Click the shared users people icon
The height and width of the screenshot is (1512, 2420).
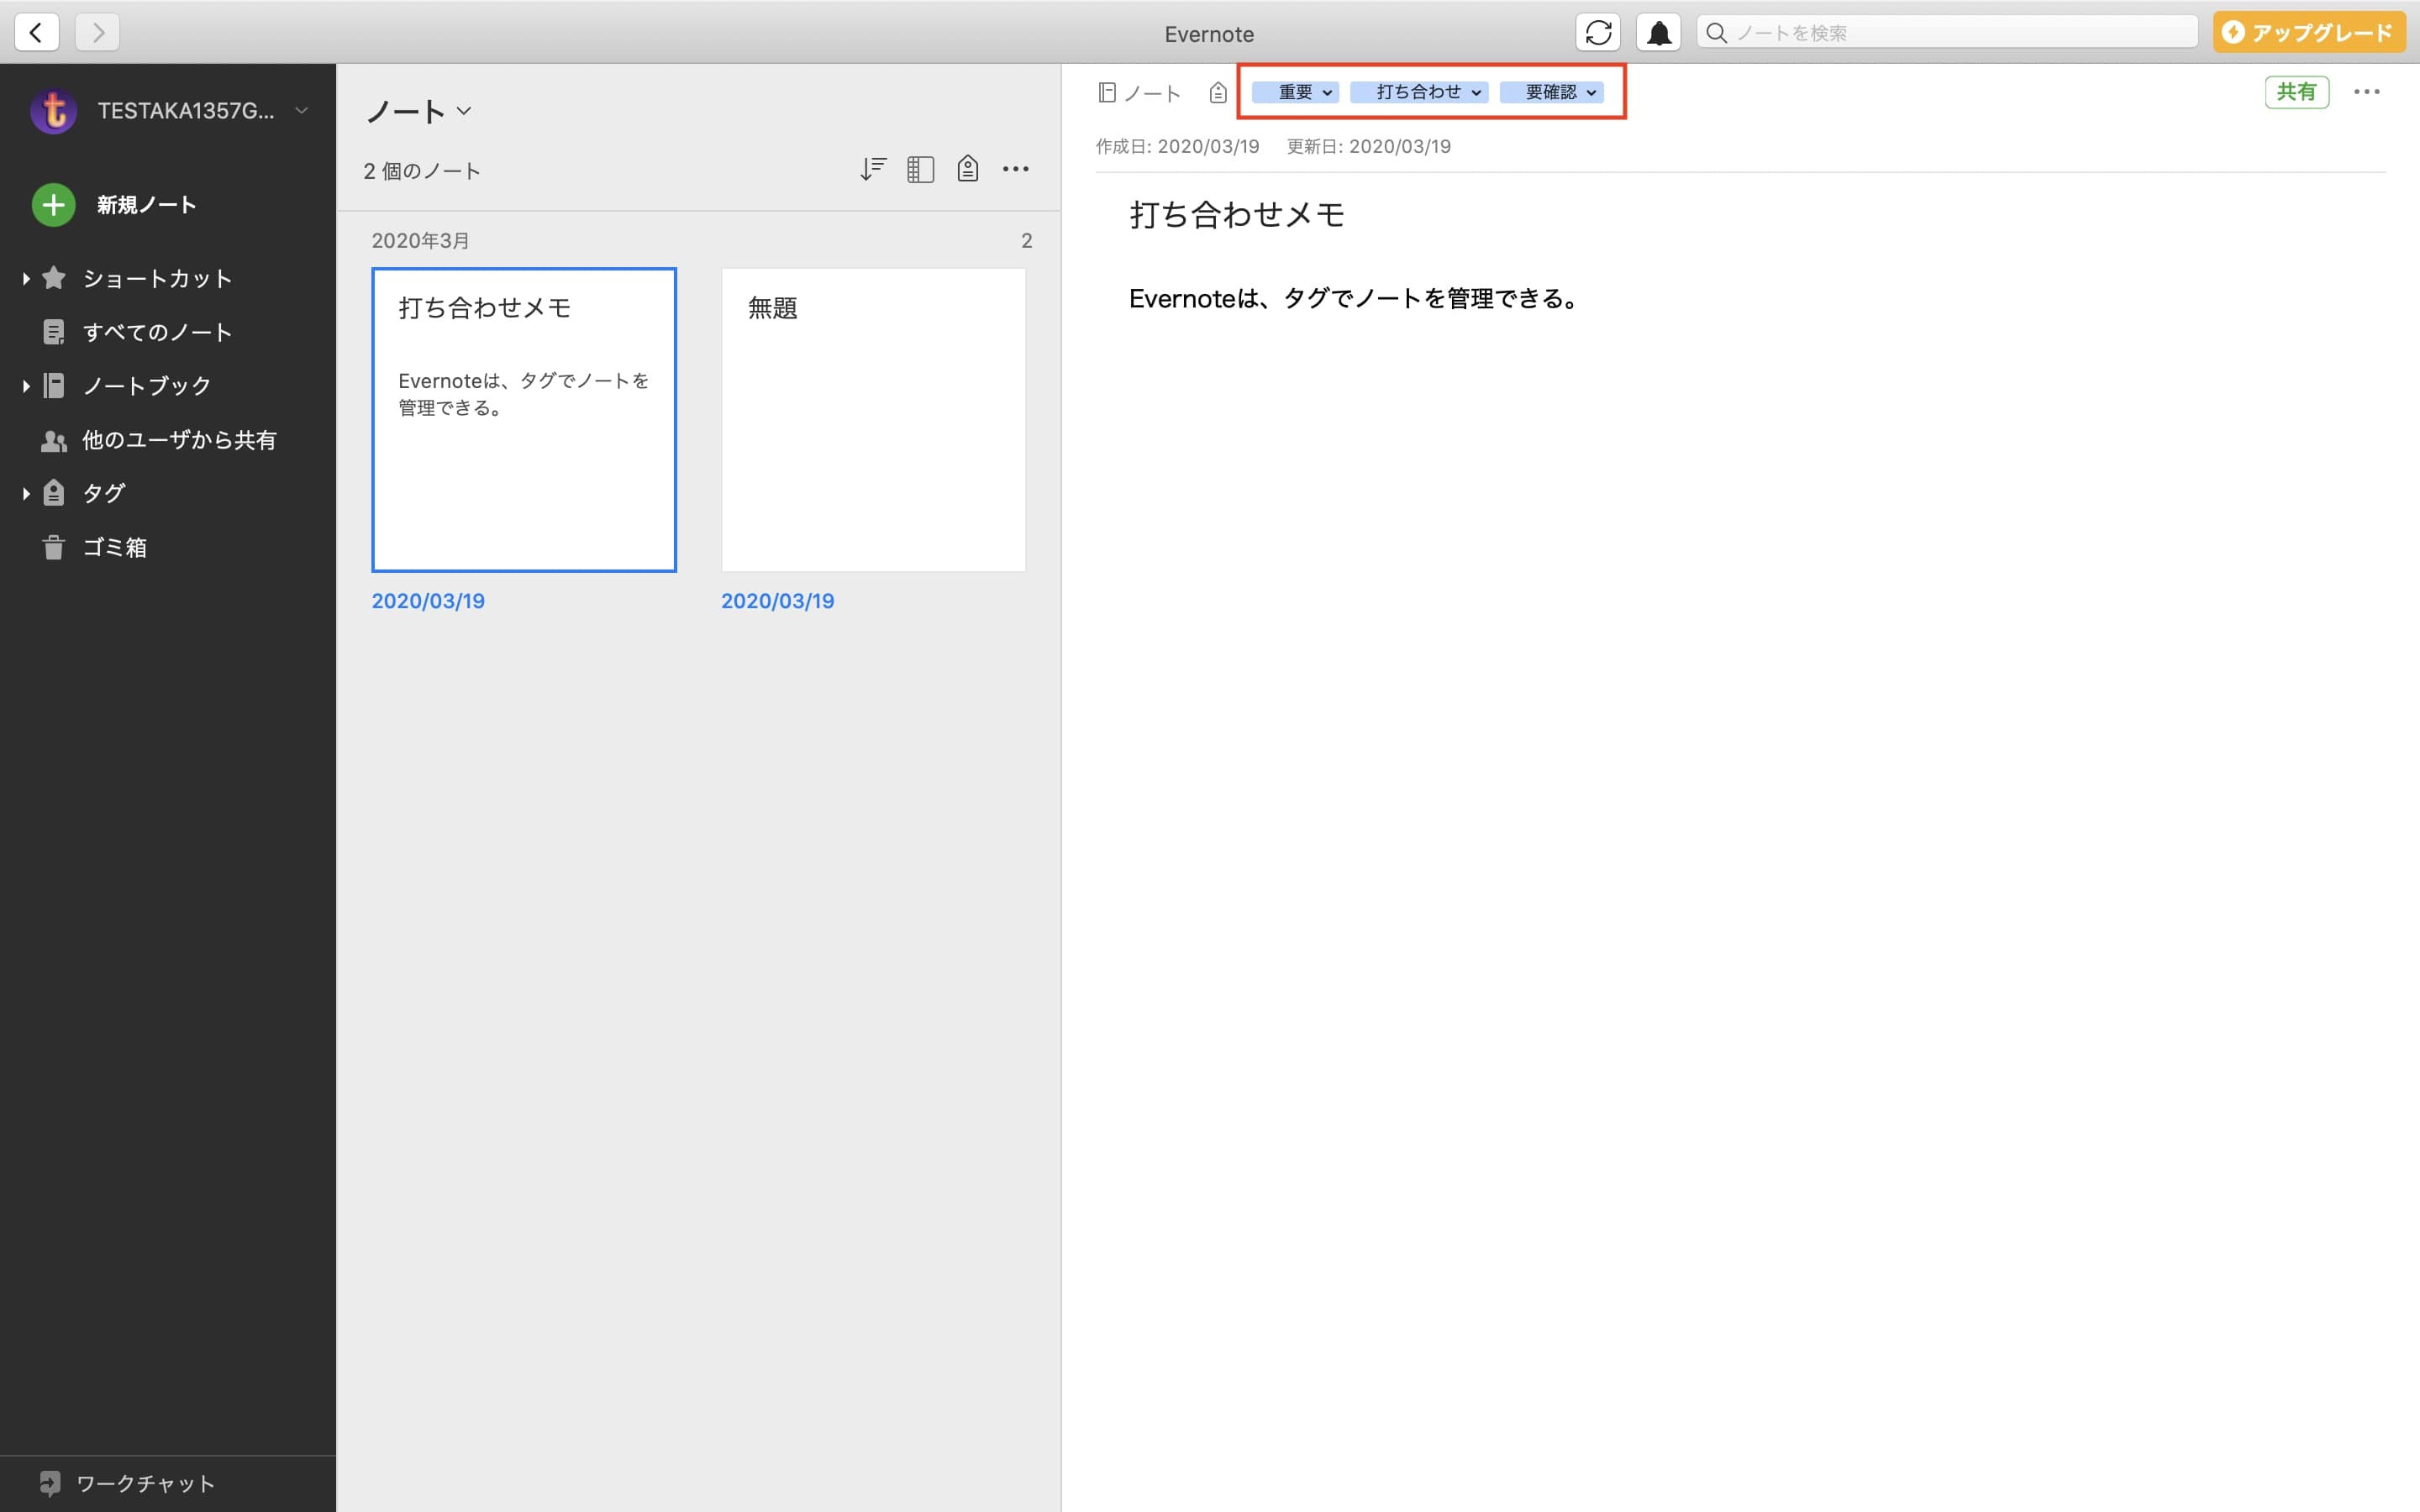[x=54, y=440]
